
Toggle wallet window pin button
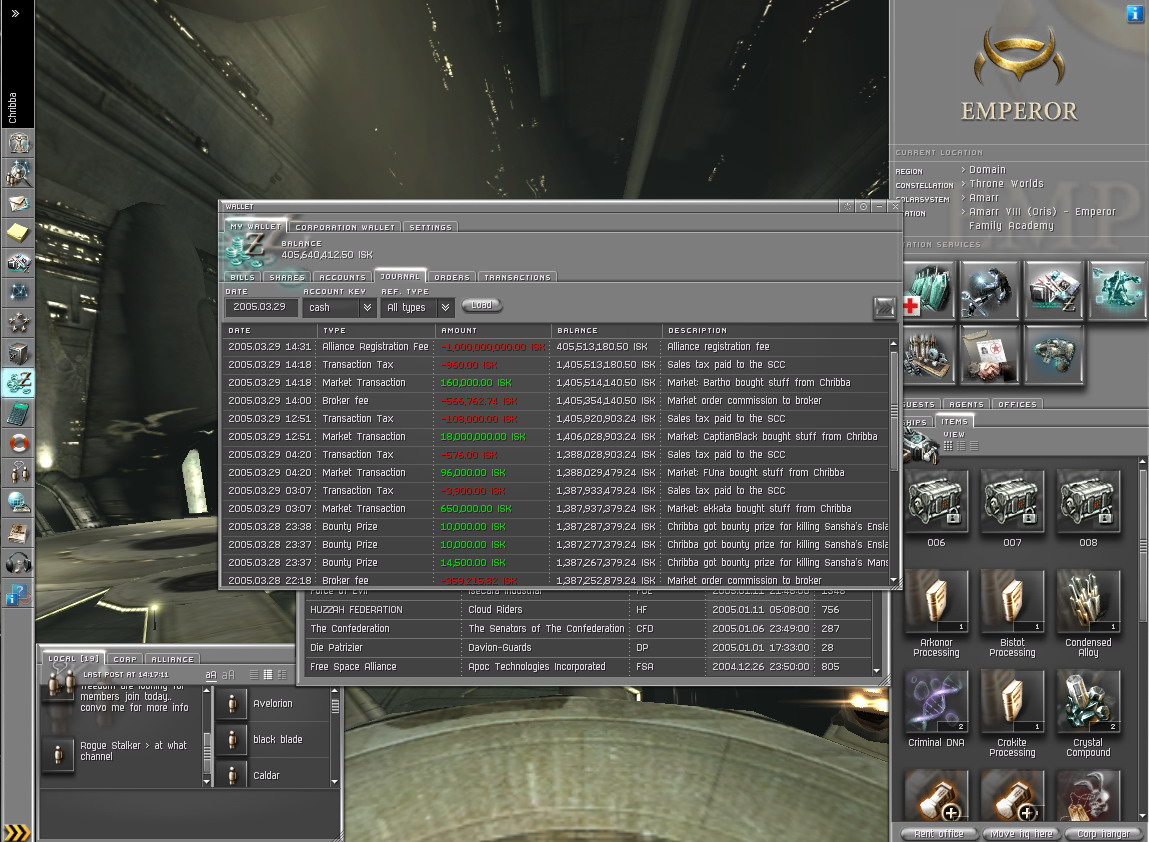pyautogui.click(x=863, y=207)
